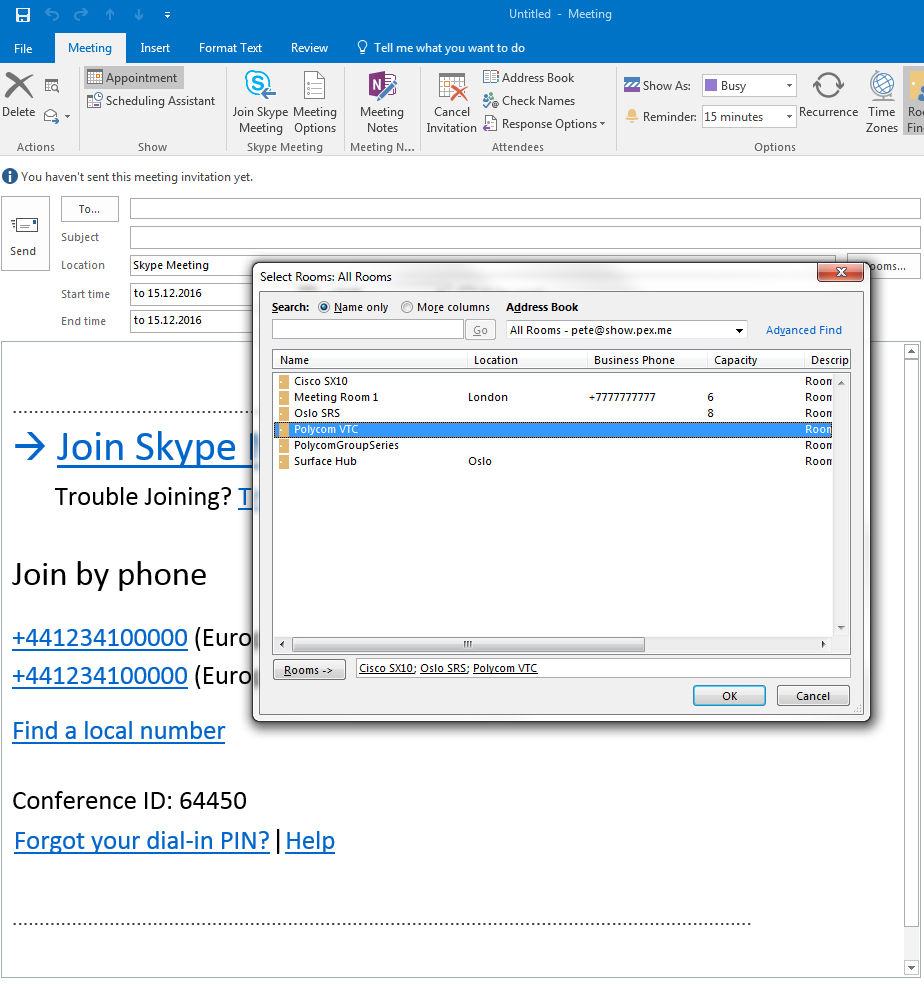Click the Go button in Select Rooms

click(480, 330)
